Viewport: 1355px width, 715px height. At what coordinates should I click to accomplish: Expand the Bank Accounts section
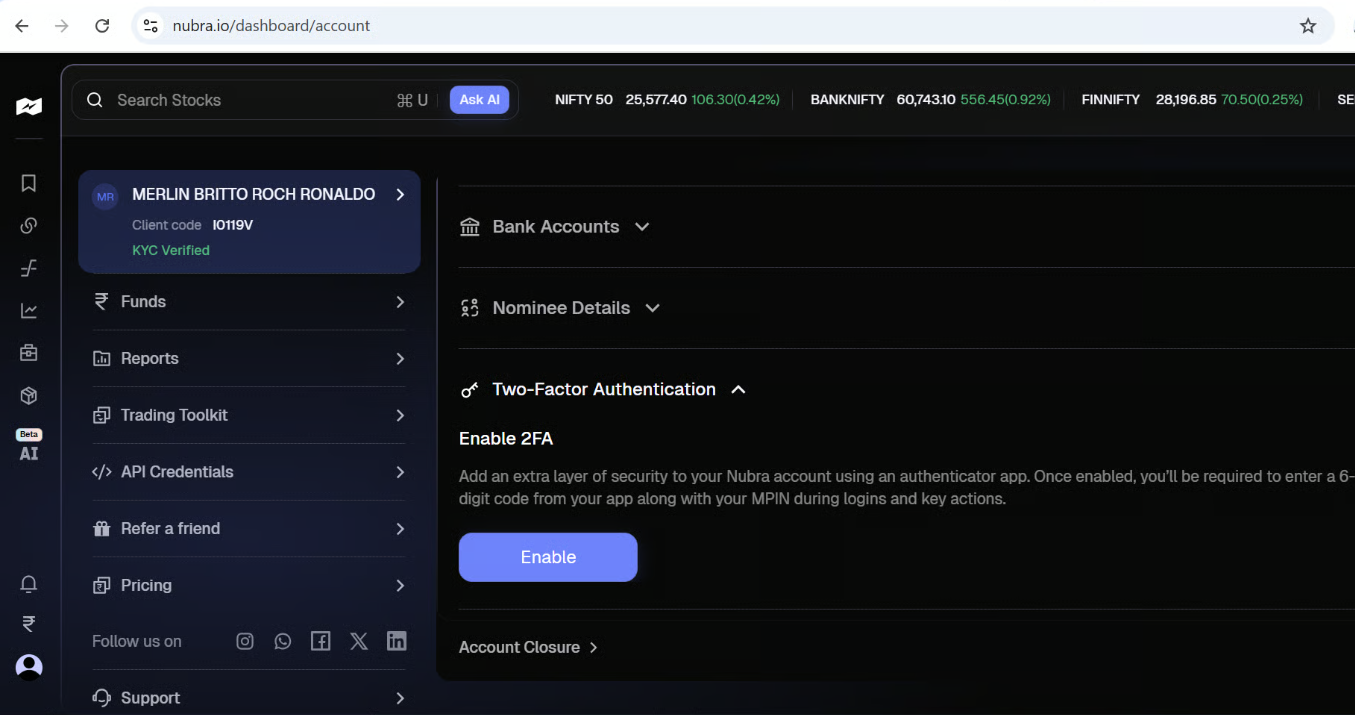[555, 227]
